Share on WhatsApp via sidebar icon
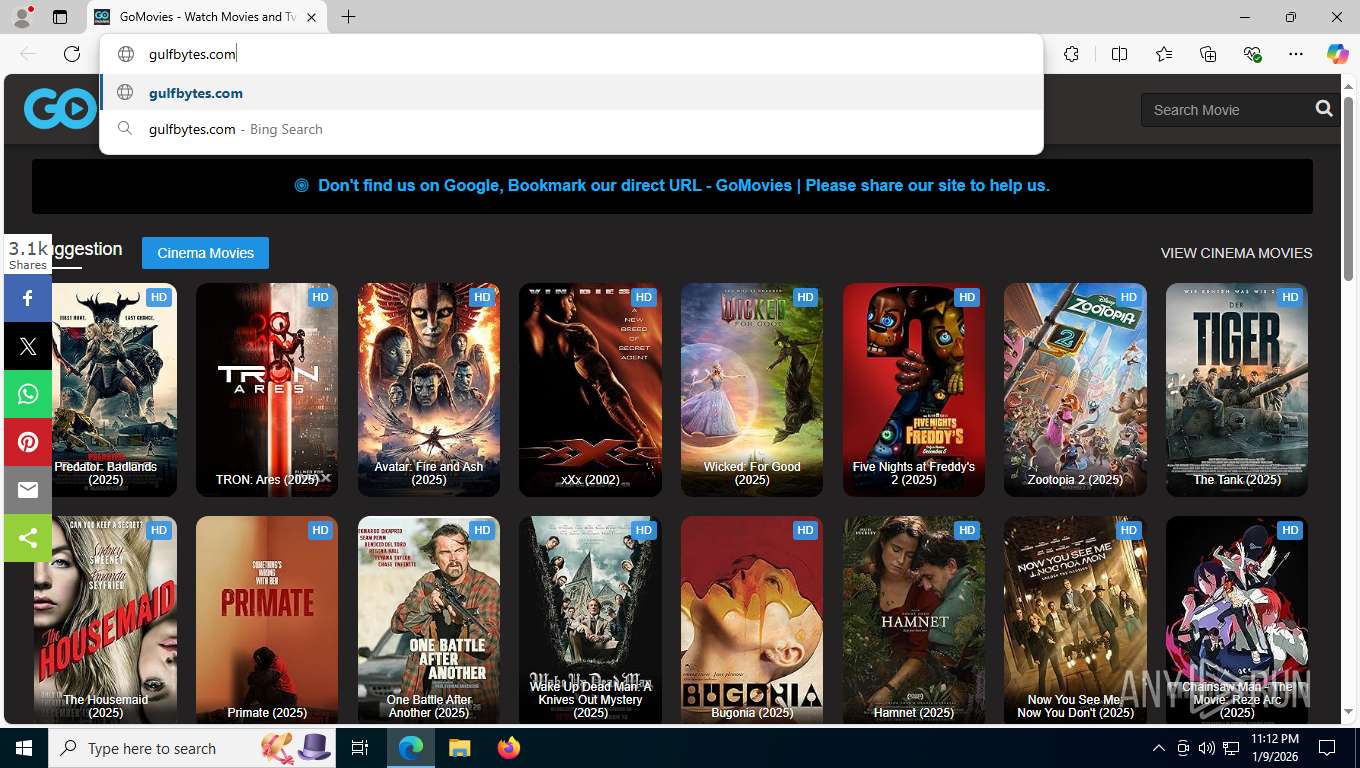 coord(28,394)
